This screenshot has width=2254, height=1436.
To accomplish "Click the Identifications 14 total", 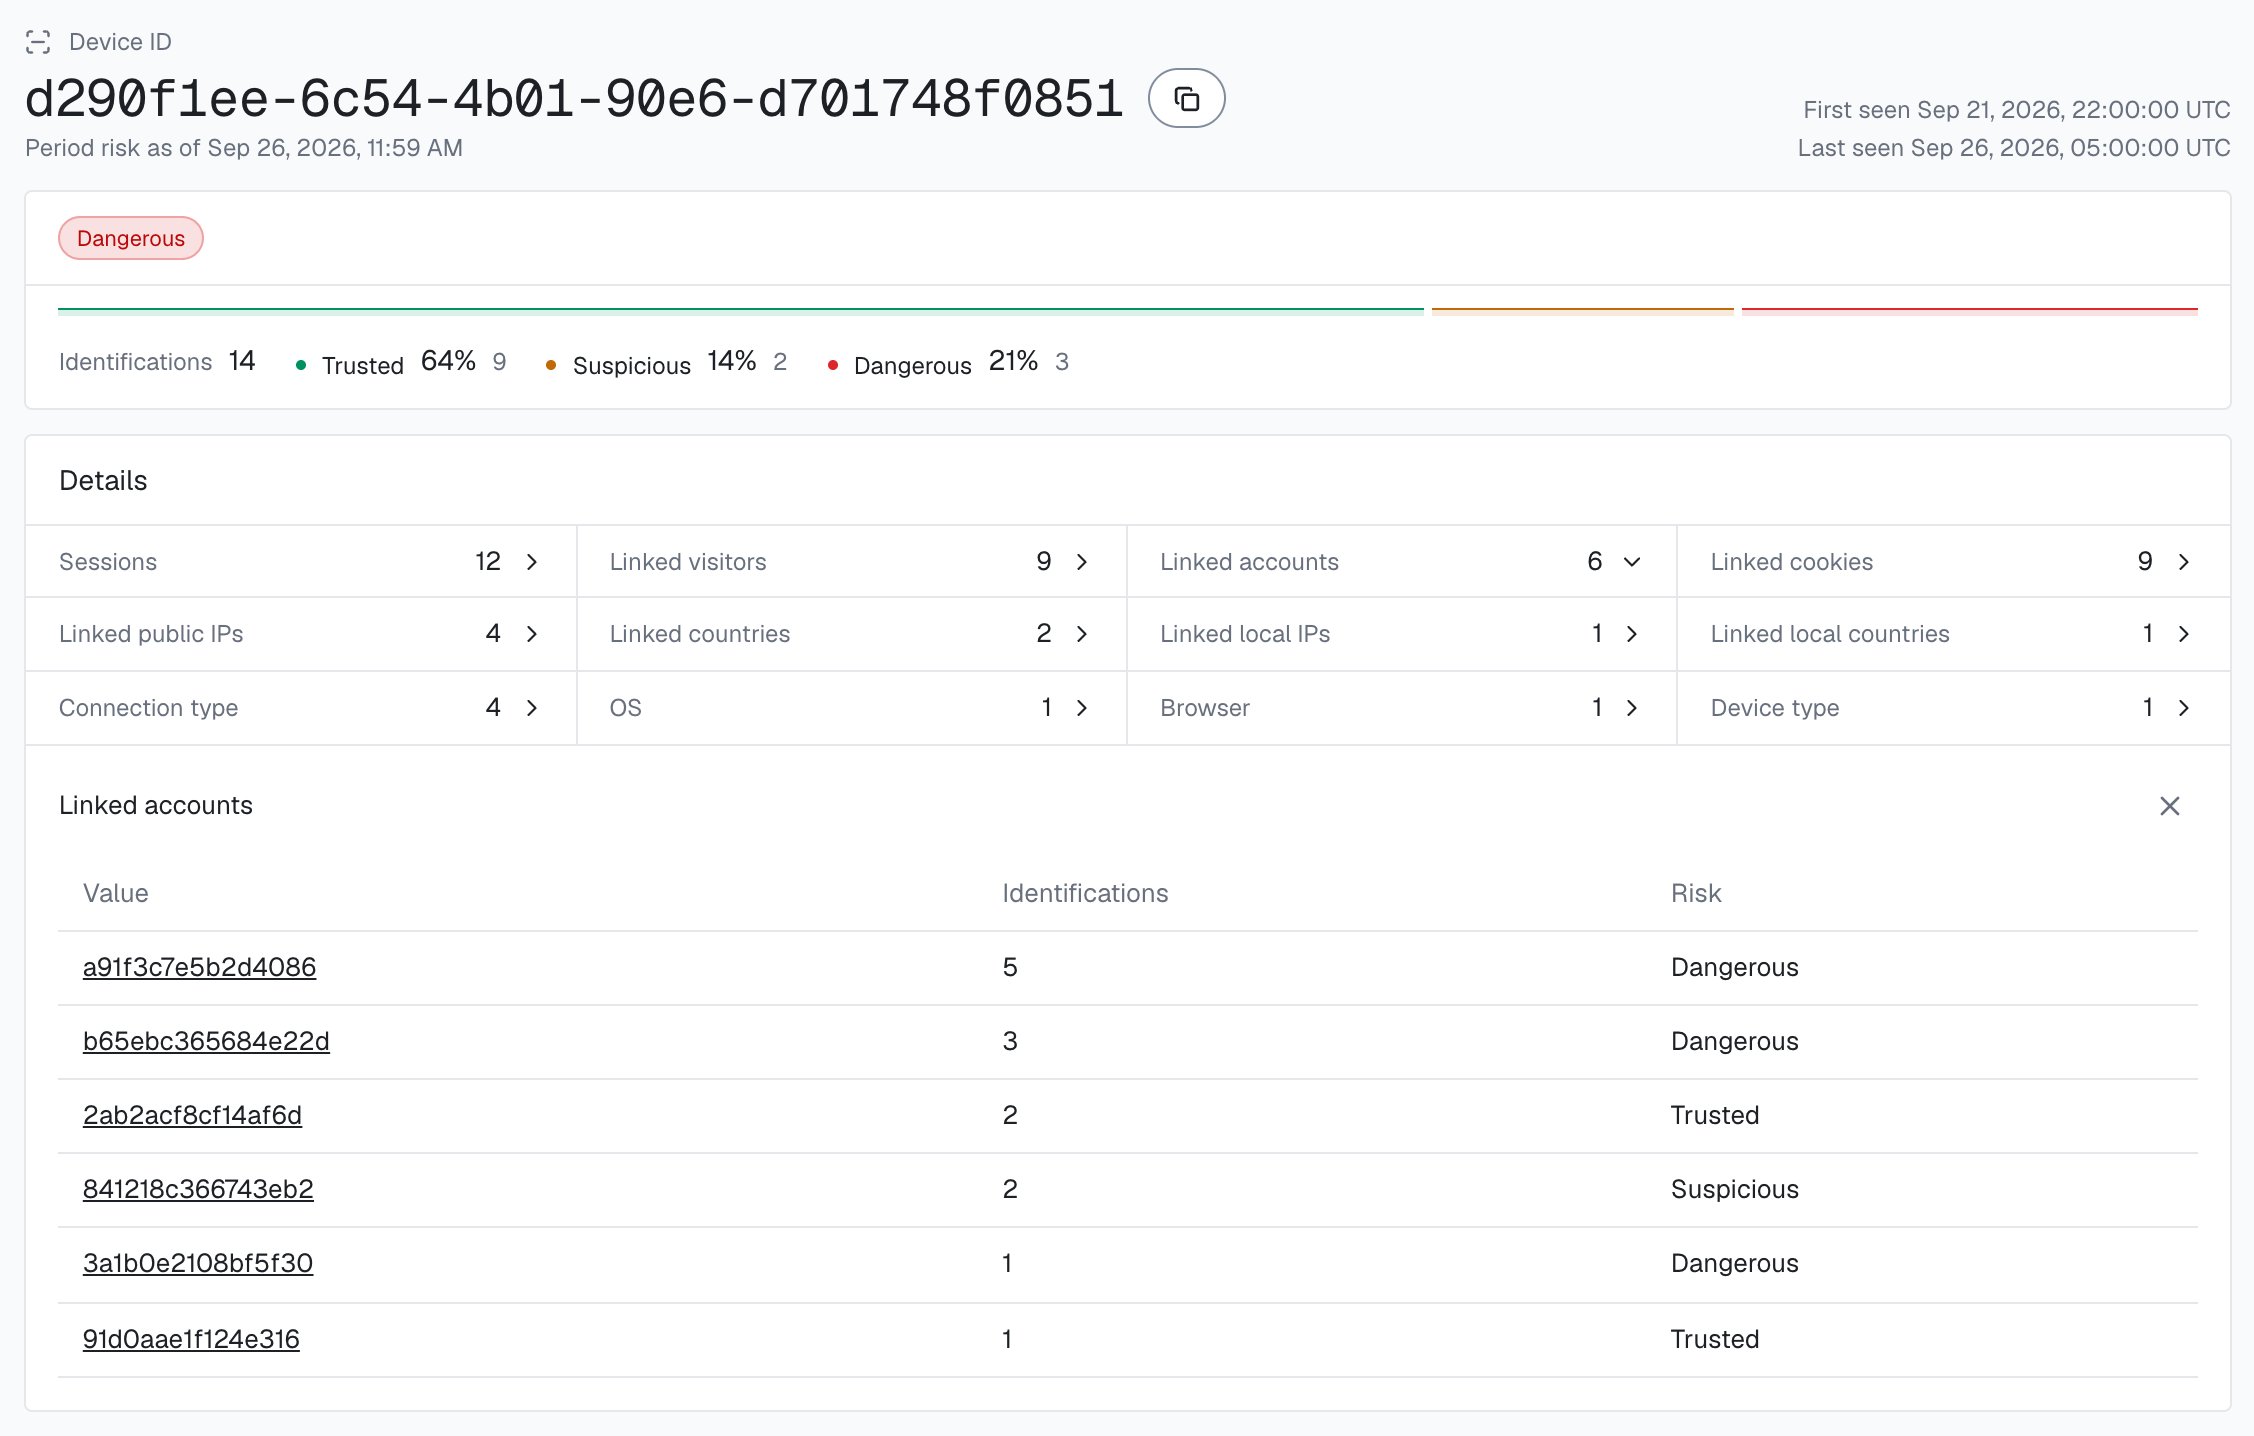I will (x=157, y=361).
